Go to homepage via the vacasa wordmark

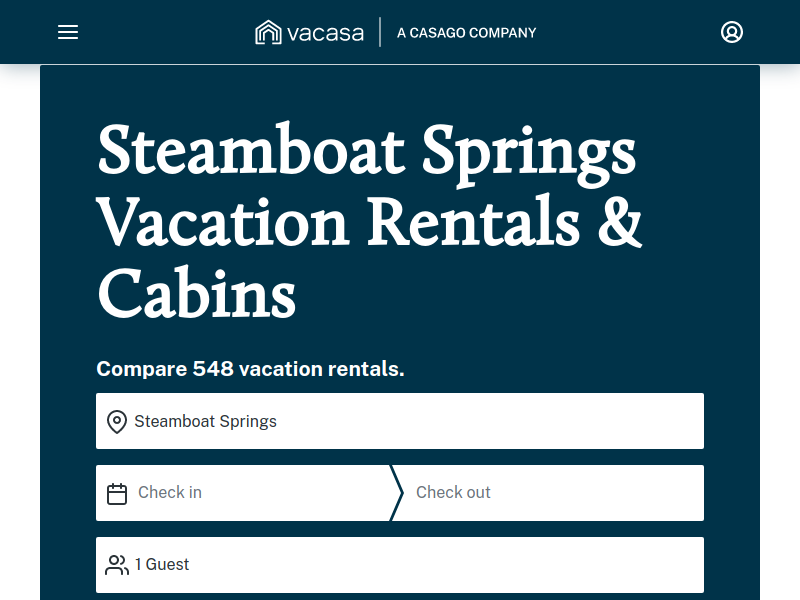(326, 34)
